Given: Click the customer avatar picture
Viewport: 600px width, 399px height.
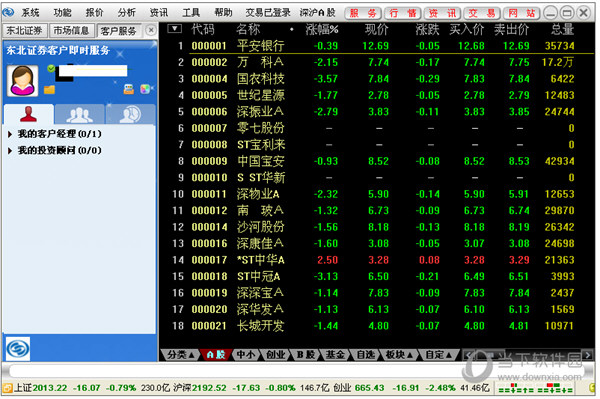Looking at the screenshot, I should point(23,81).
